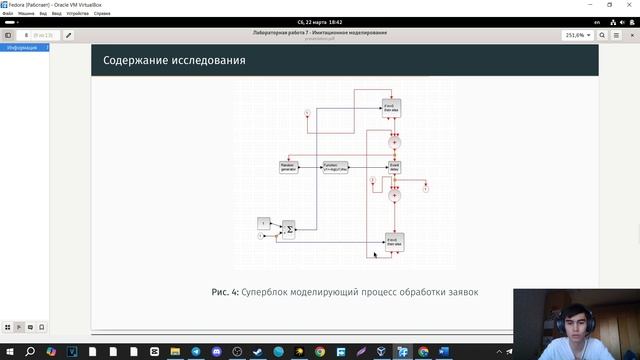Open the hamburger menu of document viewer
Image resolution: width=640 pixels, height=360 pixels.
tap(616, 36)
